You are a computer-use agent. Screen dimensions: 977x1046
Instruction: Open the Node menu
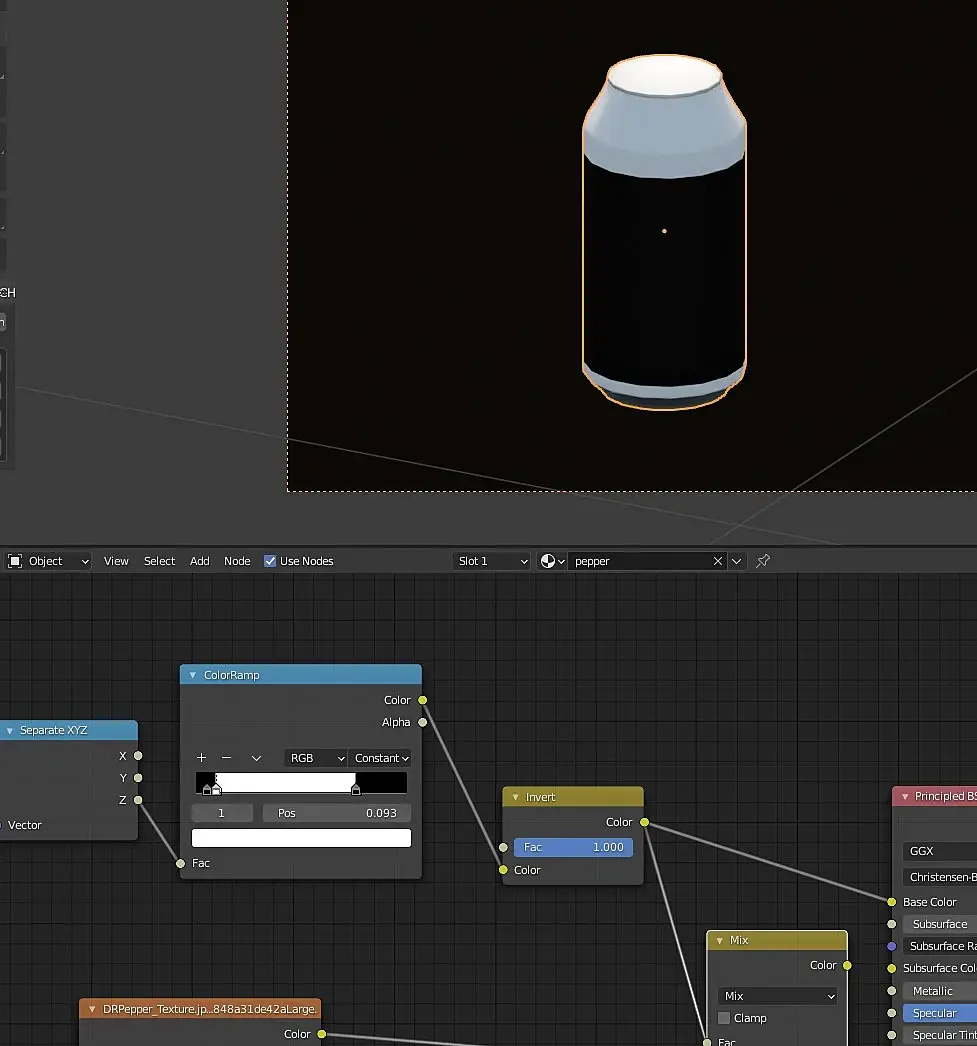(237, 561)
